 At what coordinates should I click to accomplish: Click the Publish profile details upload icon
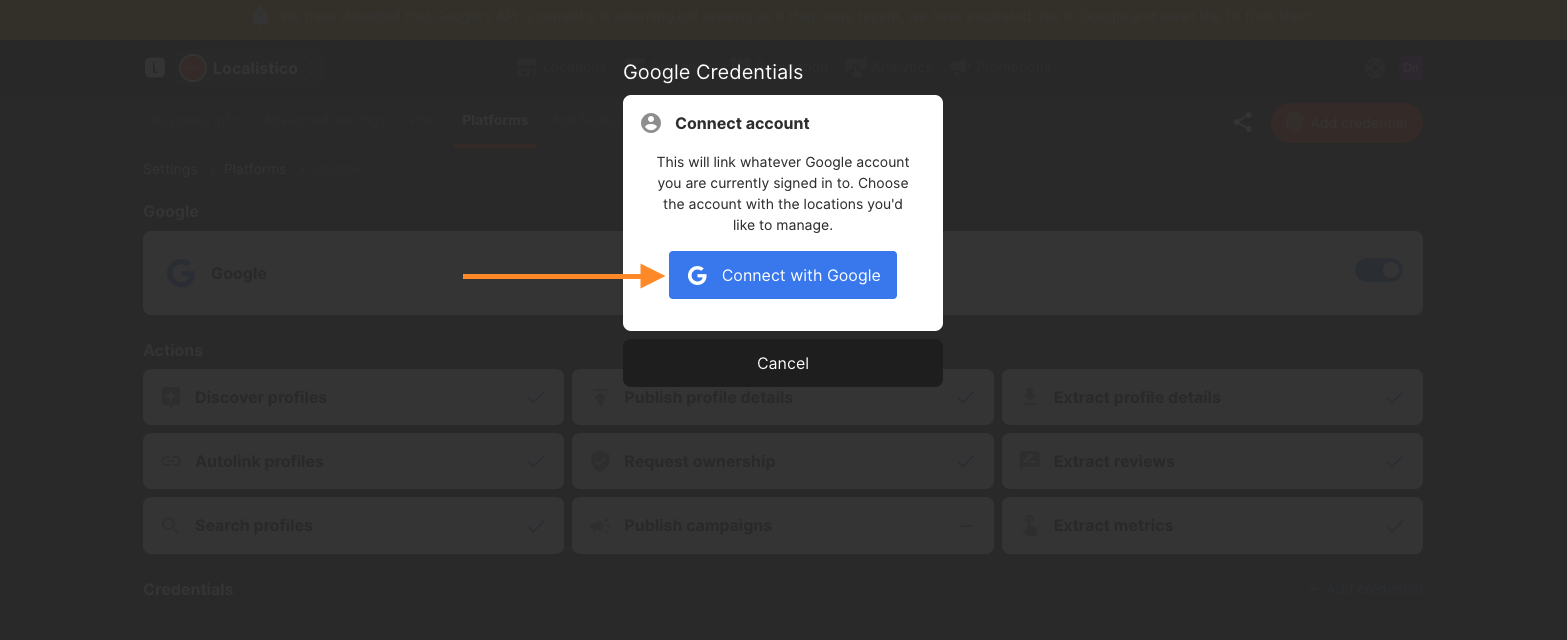point(600,397)
